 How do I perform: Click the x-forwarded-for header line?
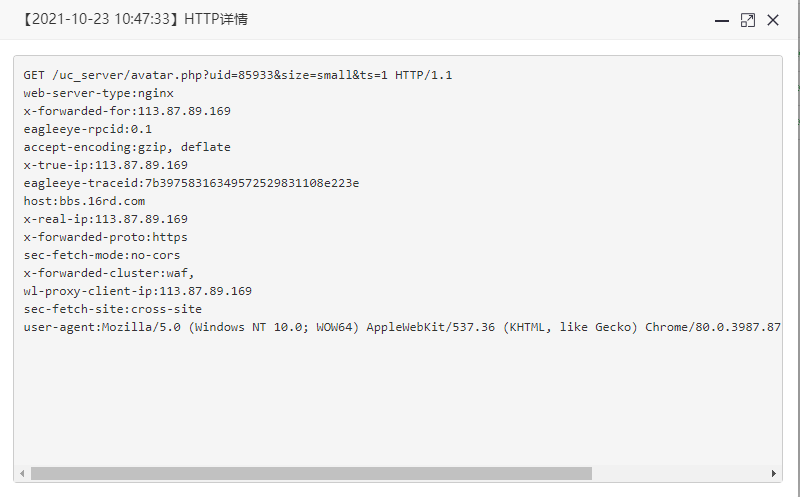[x=127, y=111]
